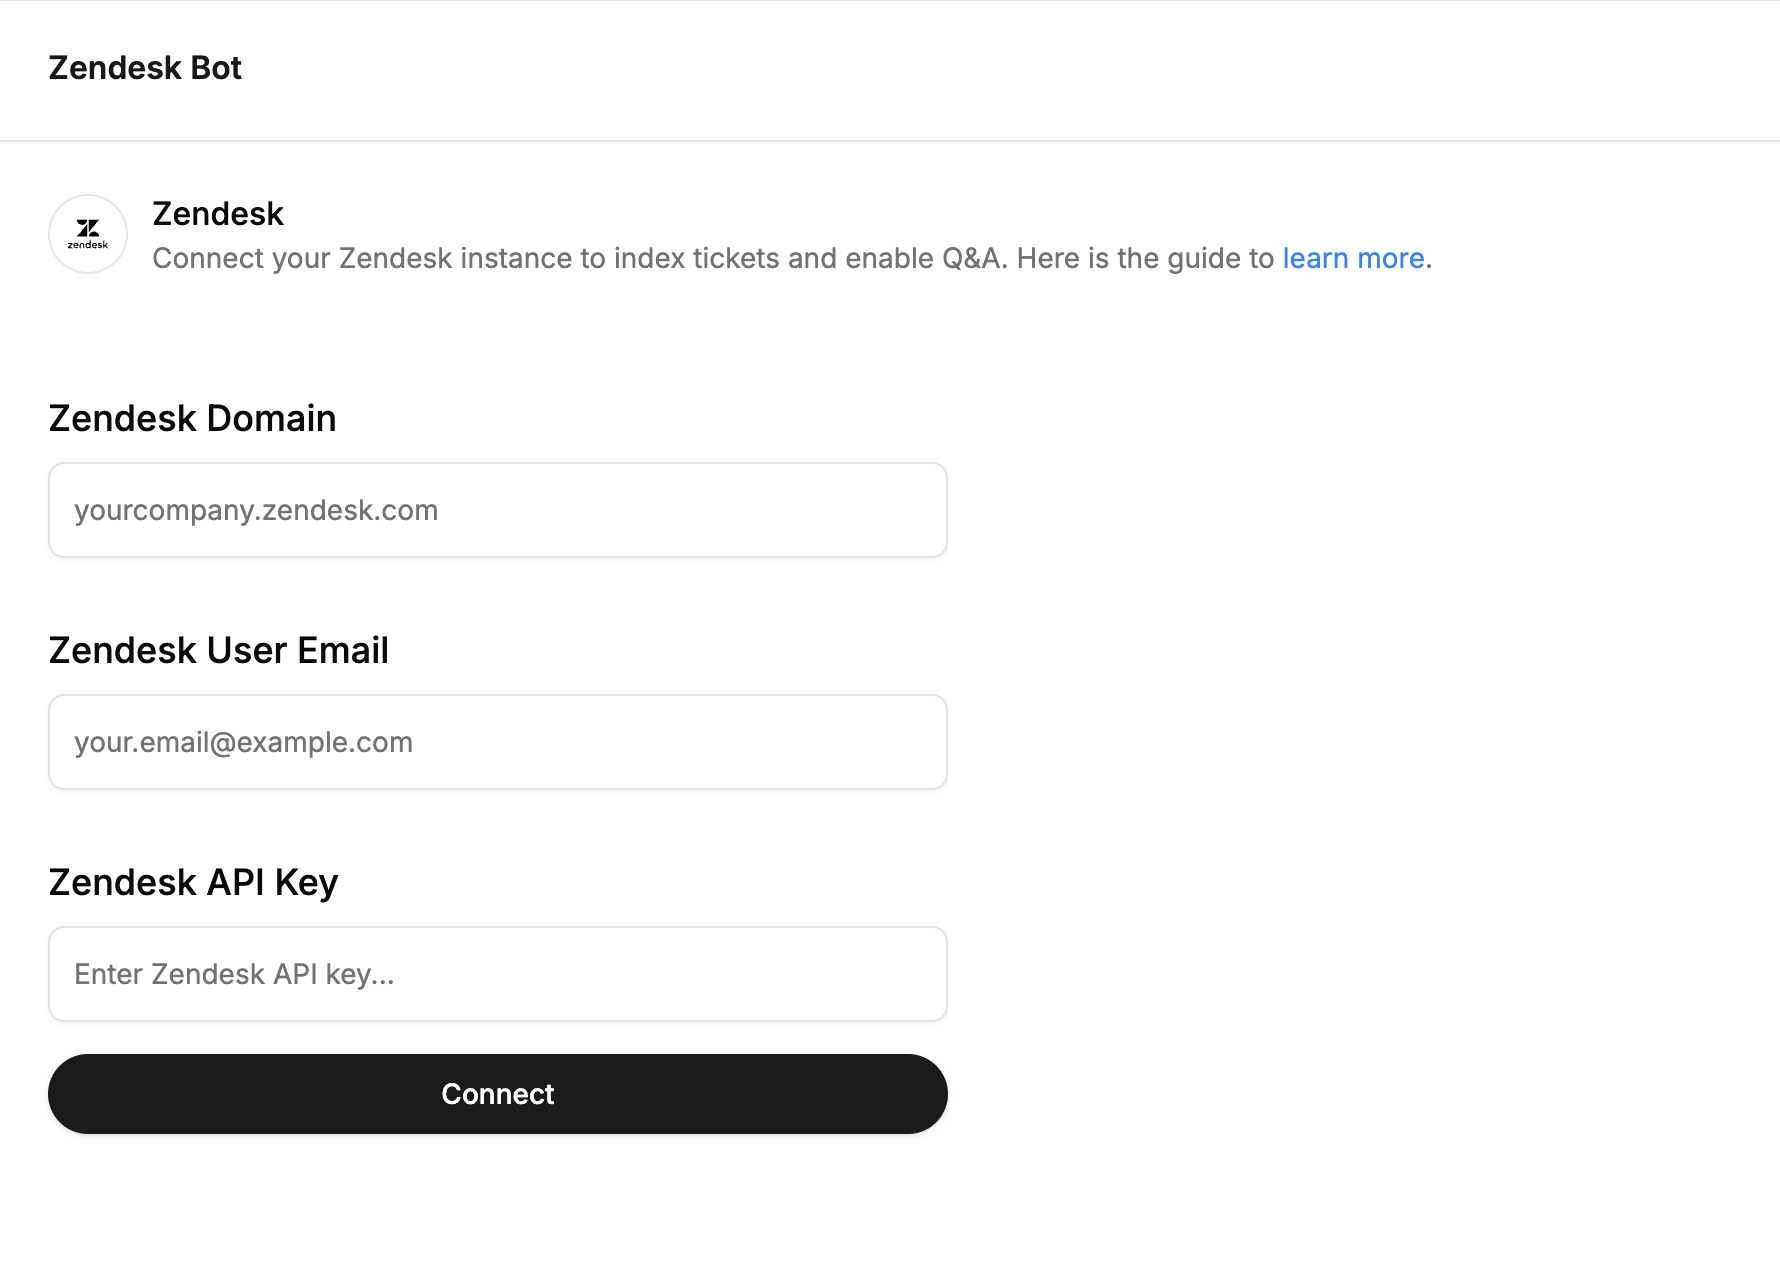
Task: Click the tiny zendesk wordmark under the logo
Action: pyautogui.click(x=88, y=245)
